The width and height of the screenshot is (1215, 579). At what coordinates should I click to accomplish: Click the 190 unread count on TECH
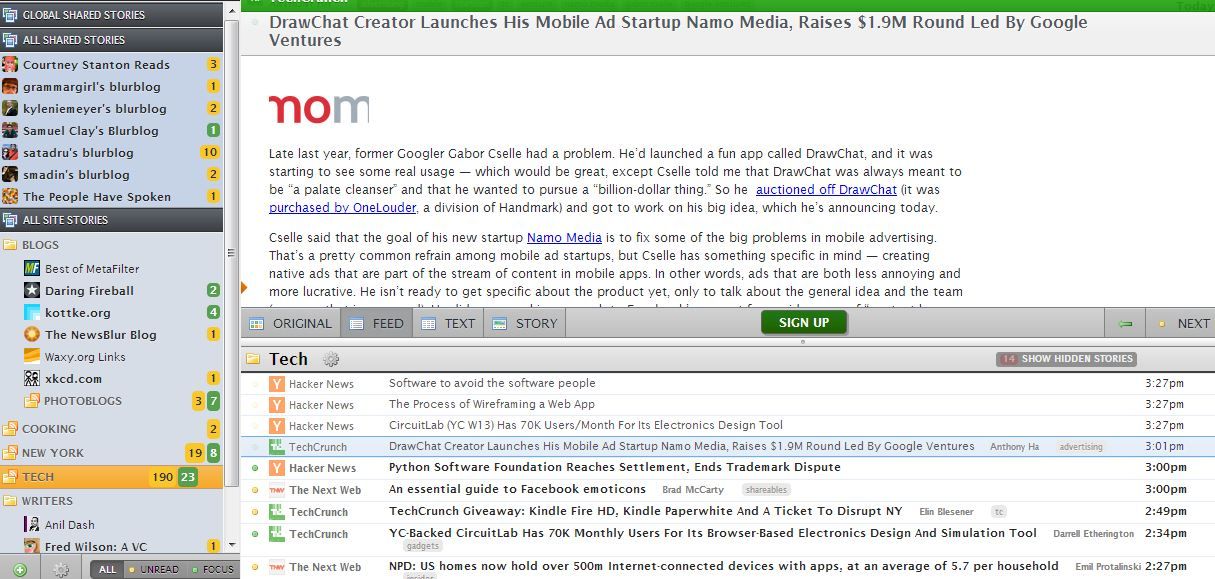coord(161,477)
